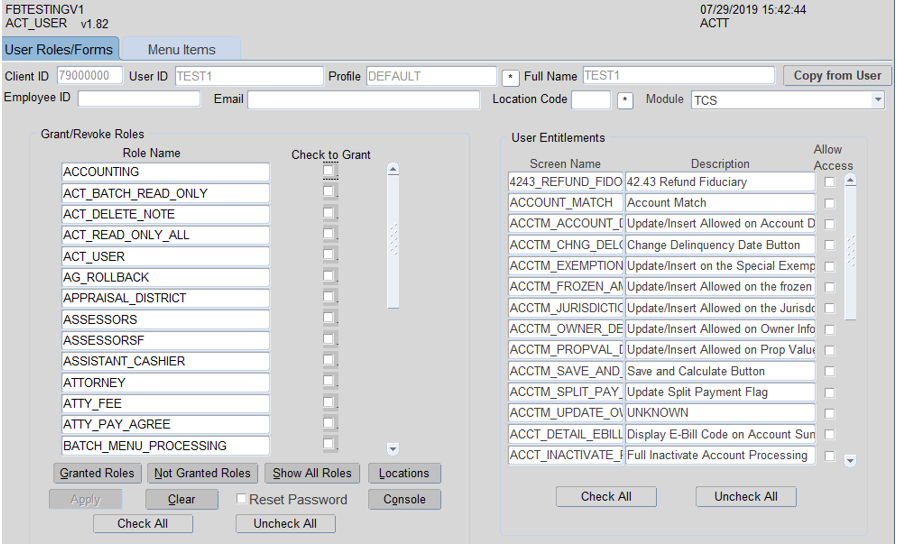Viewport: 900px width, 544px height.
Task: Click the asterisk lookup button beside Location Code
Action: [625, 101]
